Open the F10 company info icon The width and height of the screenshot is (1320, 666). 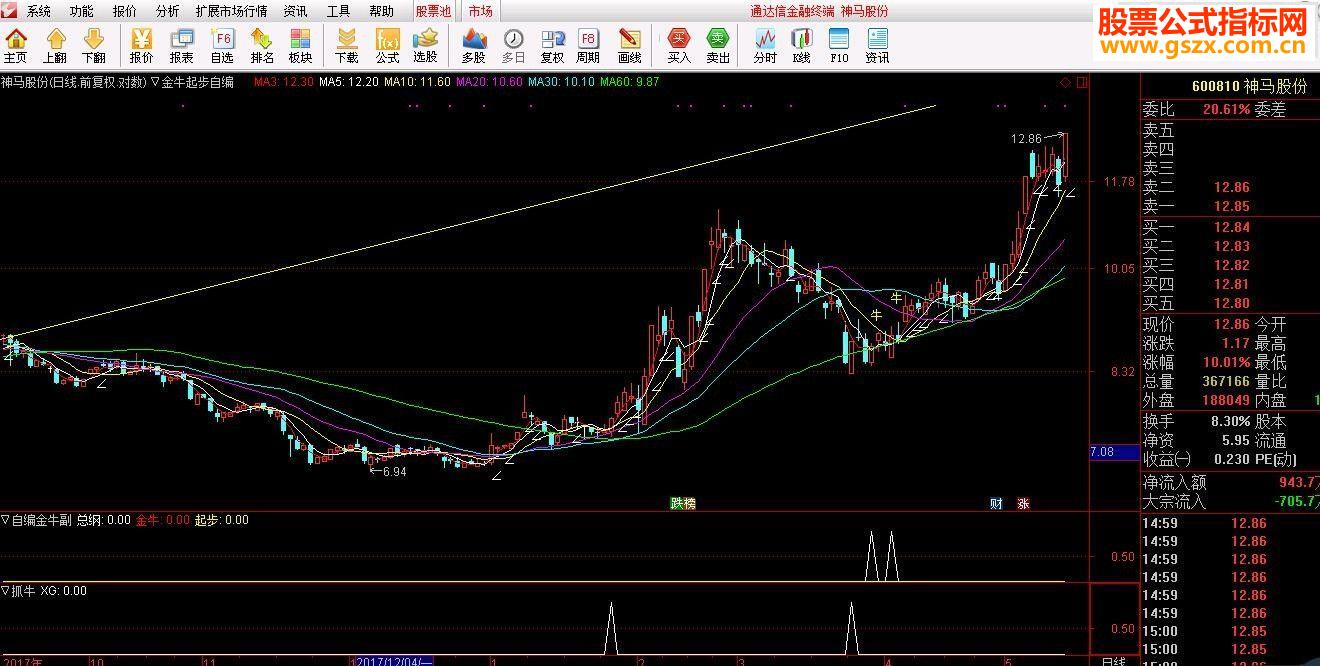click(839, 46)
